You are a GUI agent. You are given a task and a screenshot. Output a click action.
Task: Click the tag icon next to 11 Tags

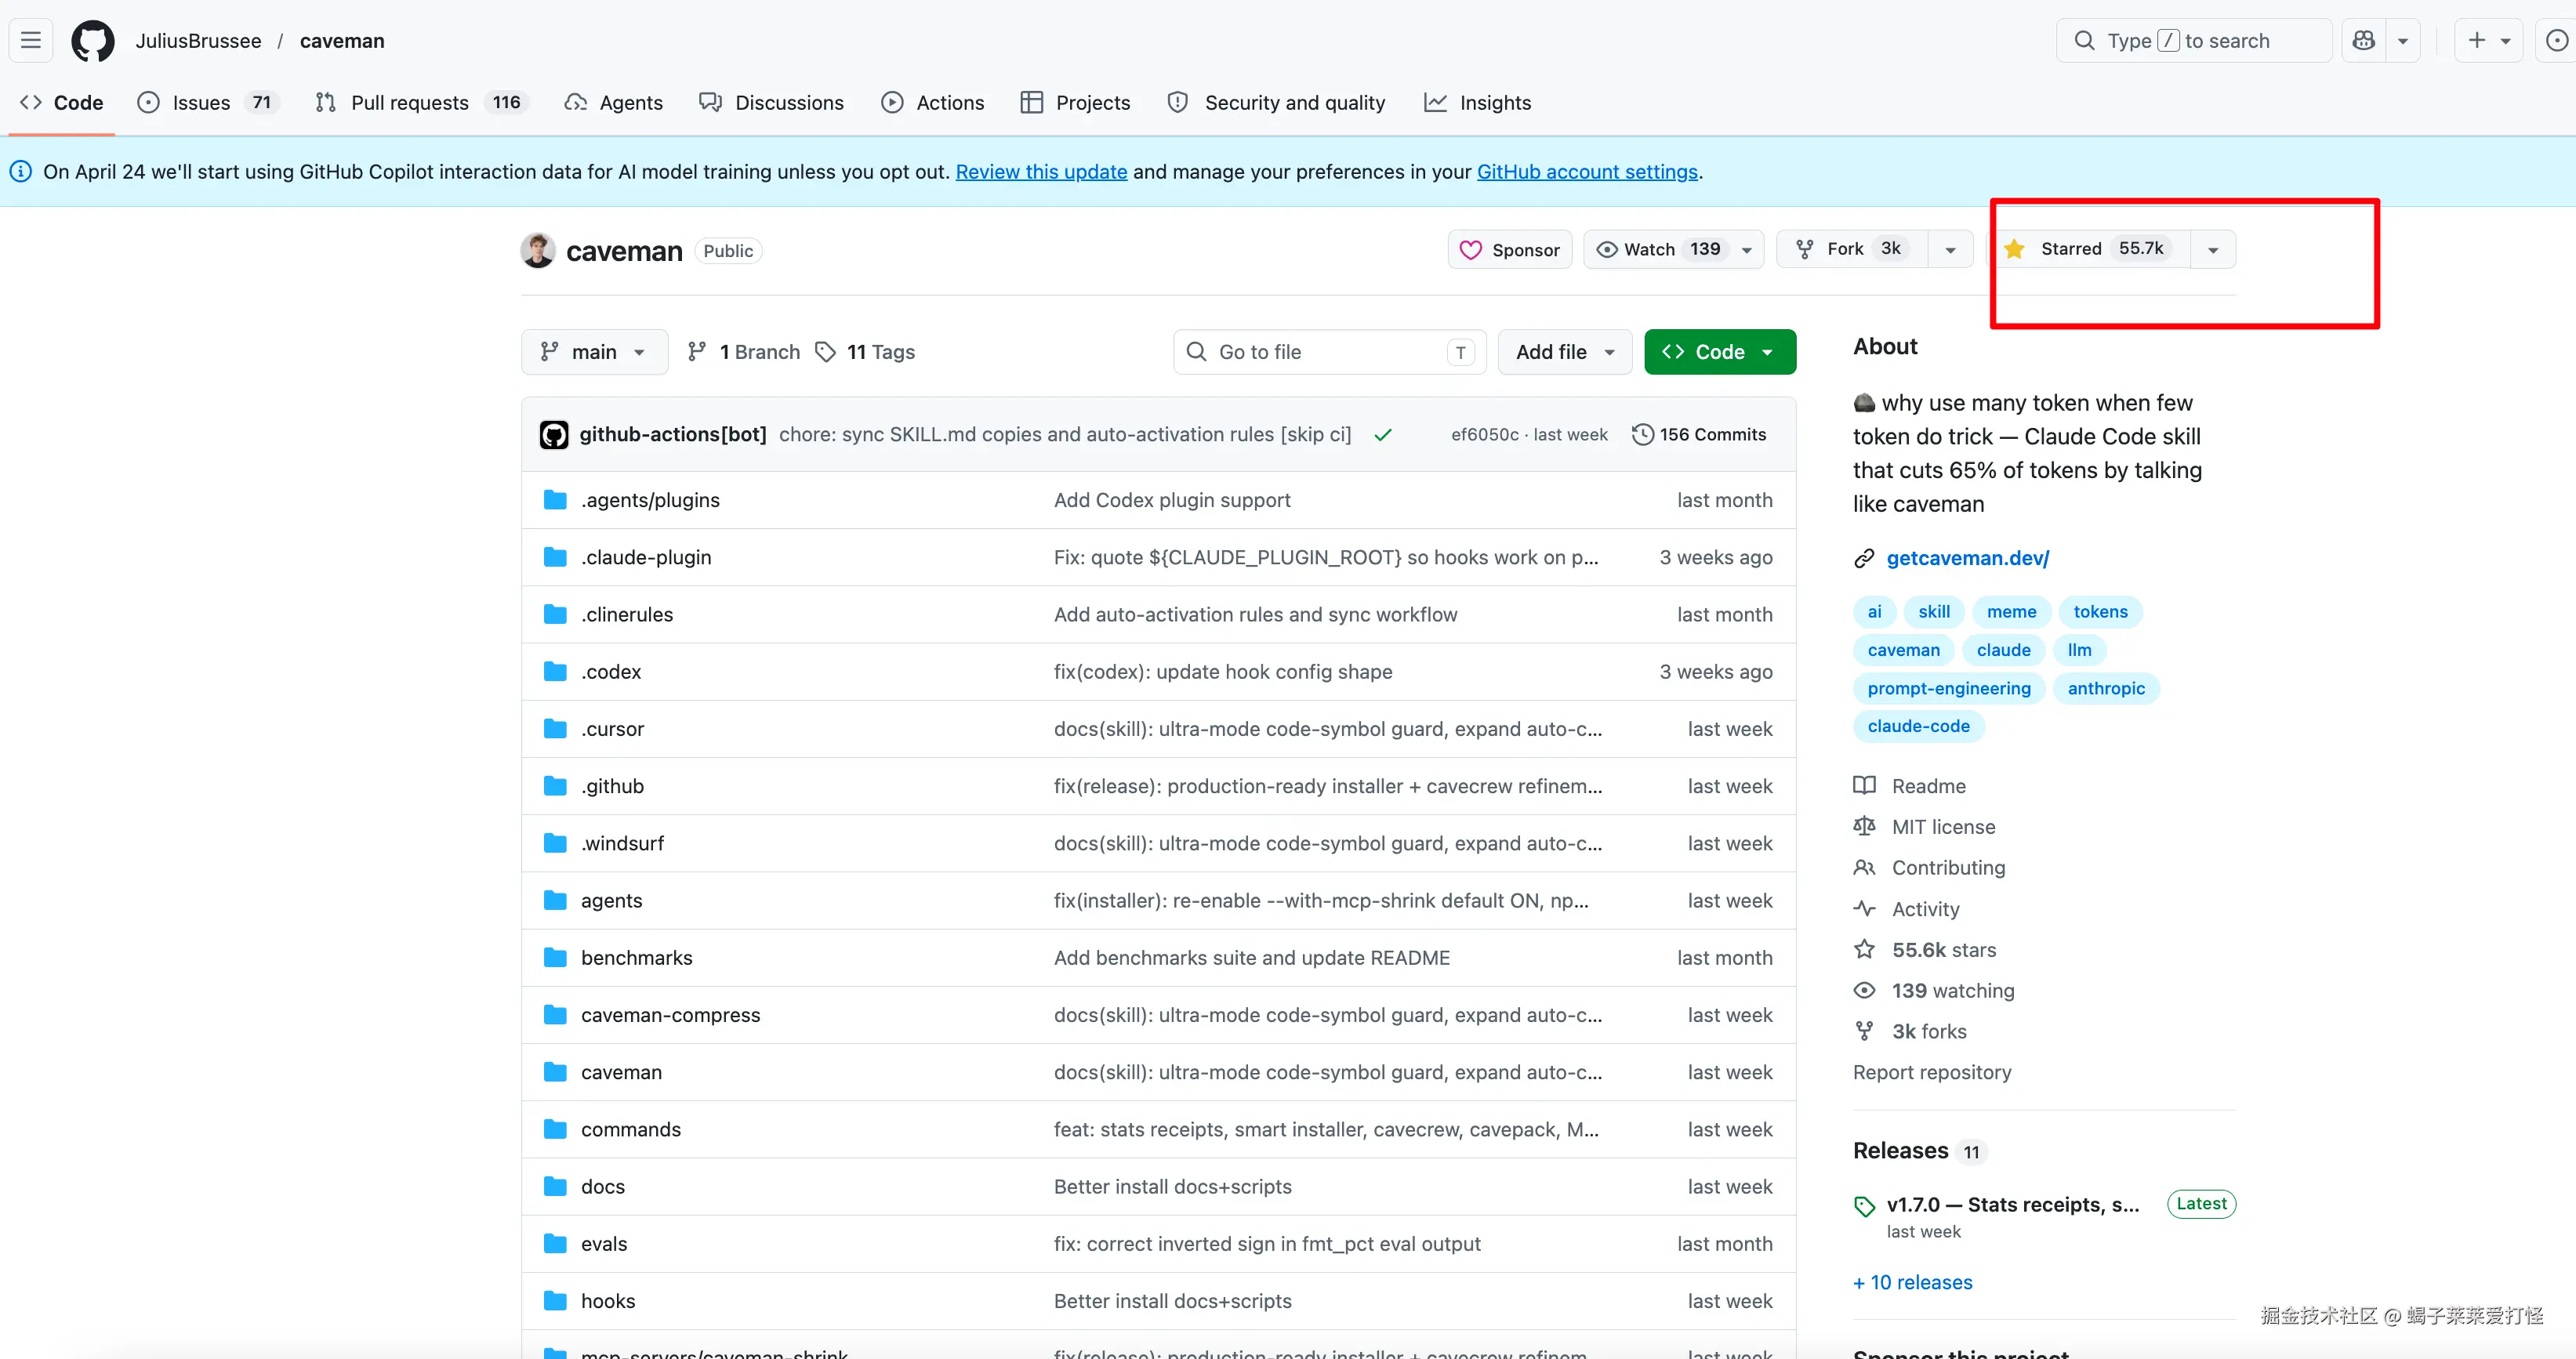(826, 352)
